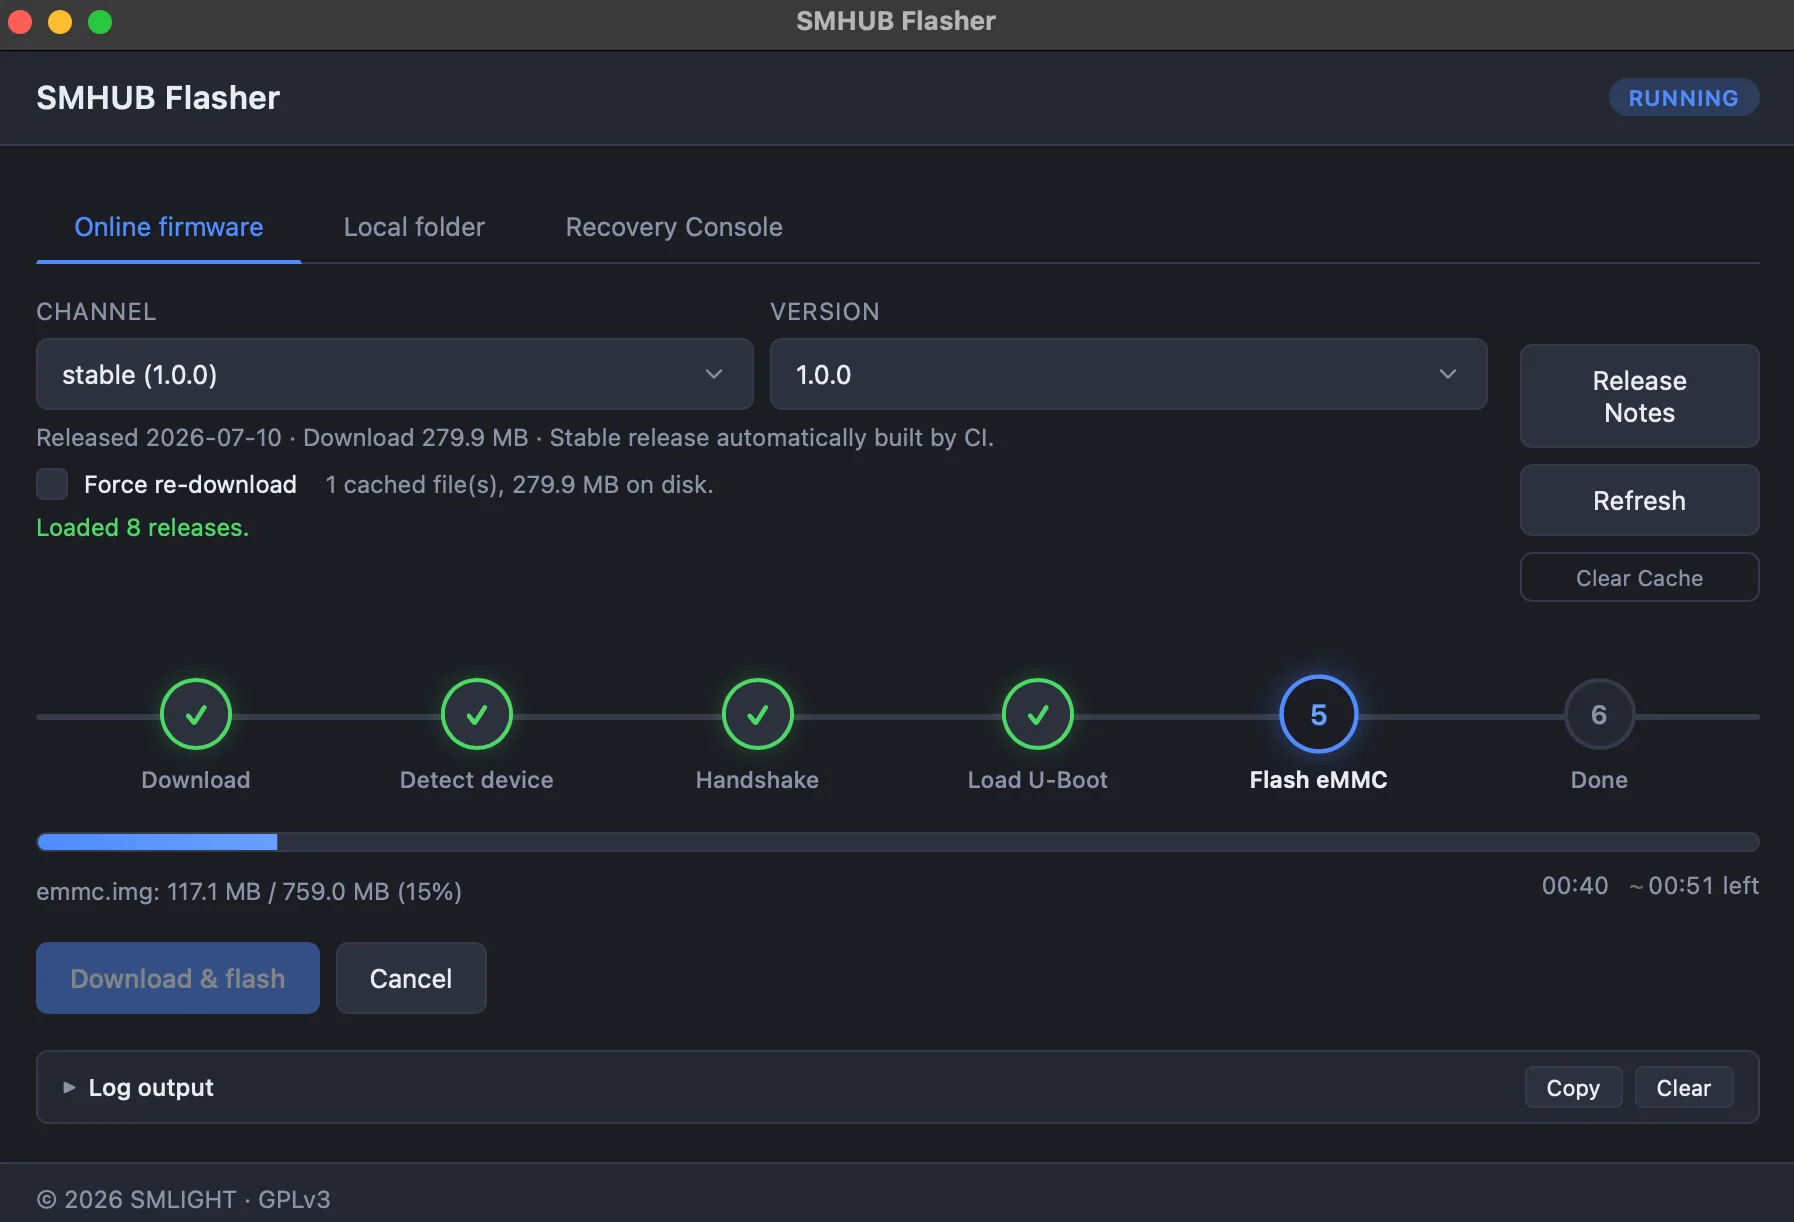This screenshot has height=1222, width=1794.
Task: Click the Detect device checkmark icon
Action: pos(477,714)
